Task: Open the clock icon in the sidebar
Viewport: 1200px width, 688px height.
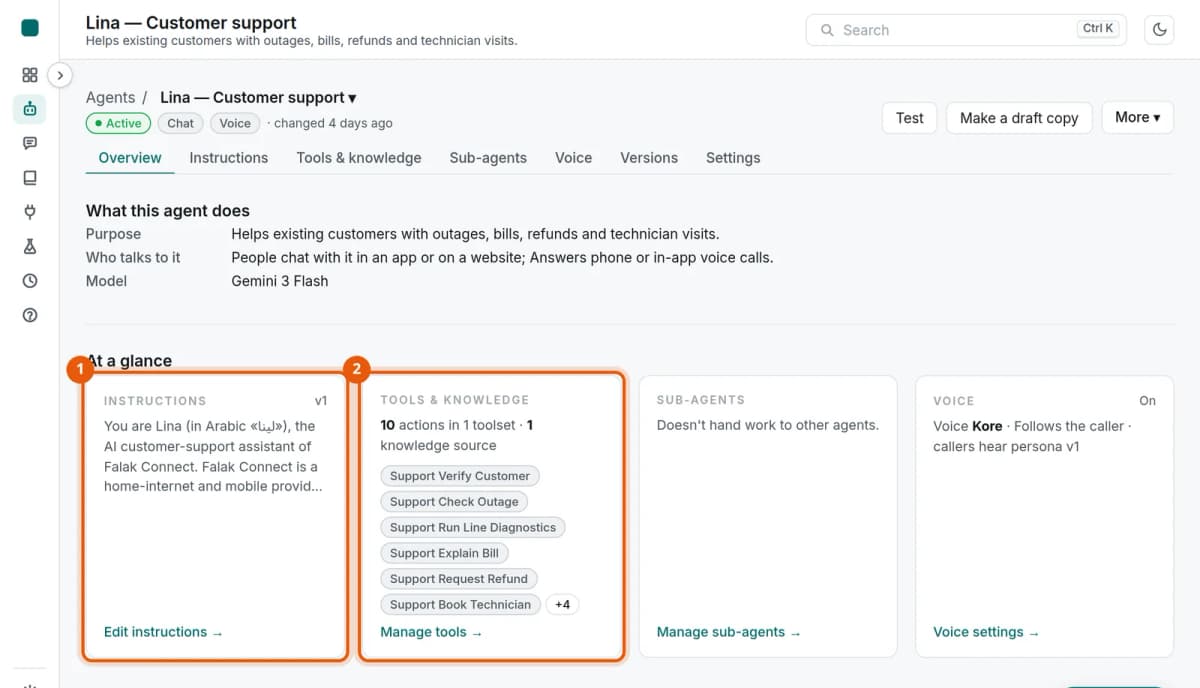Action: (30, 281)
